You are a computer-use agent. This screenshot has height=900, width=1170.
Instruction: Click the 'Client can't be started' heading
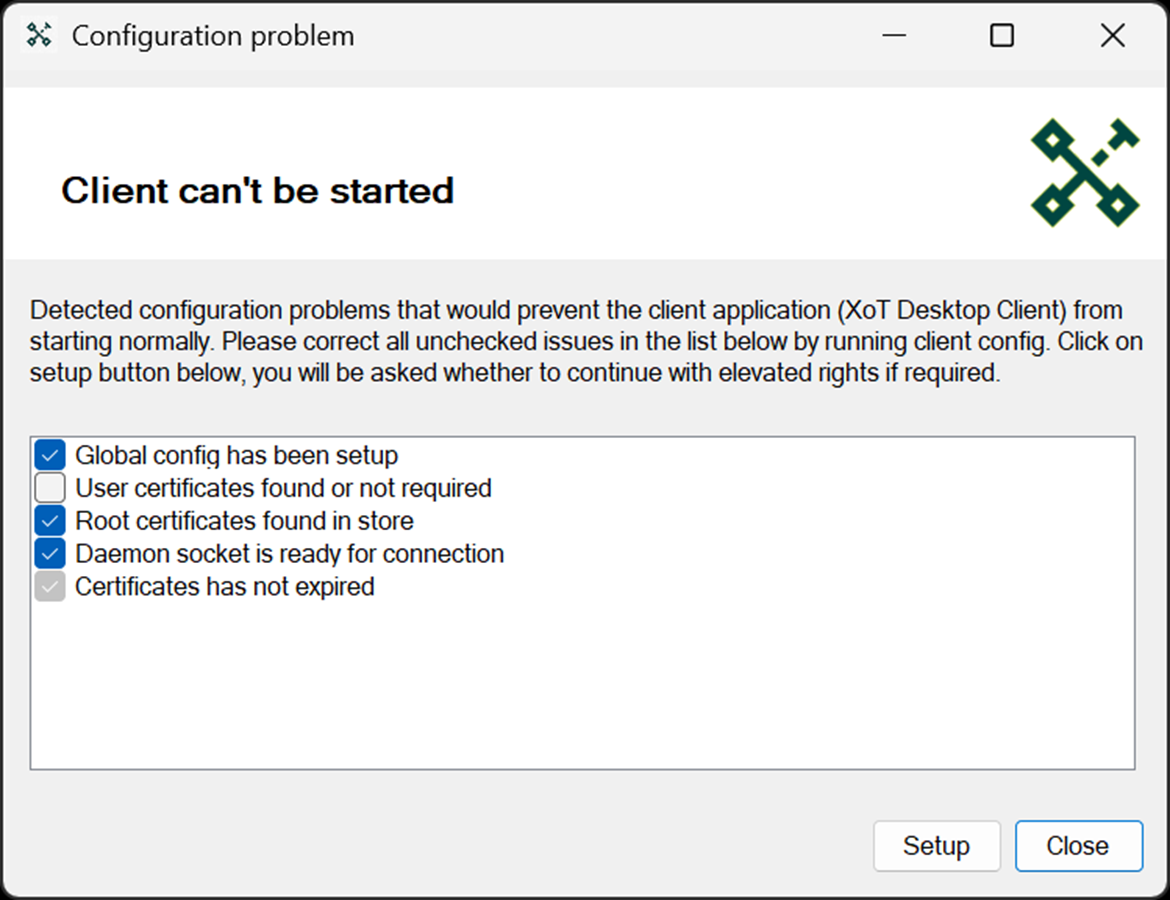click(x=257, y=190)
